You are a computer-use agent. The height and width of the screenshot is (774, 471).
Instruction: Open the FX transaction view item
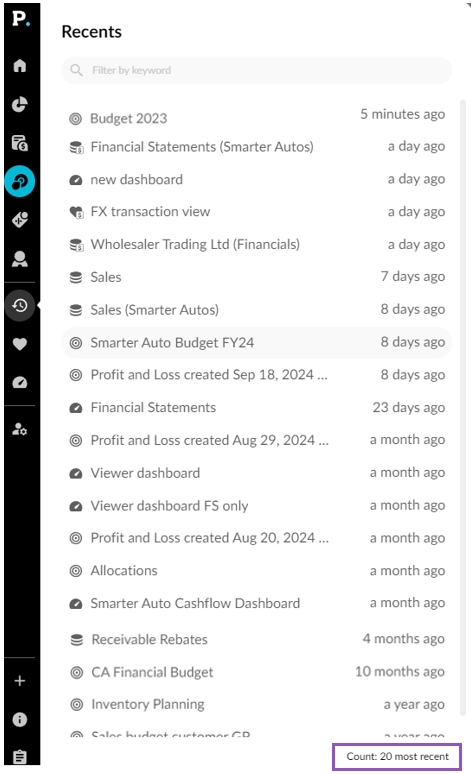point(257,212)
